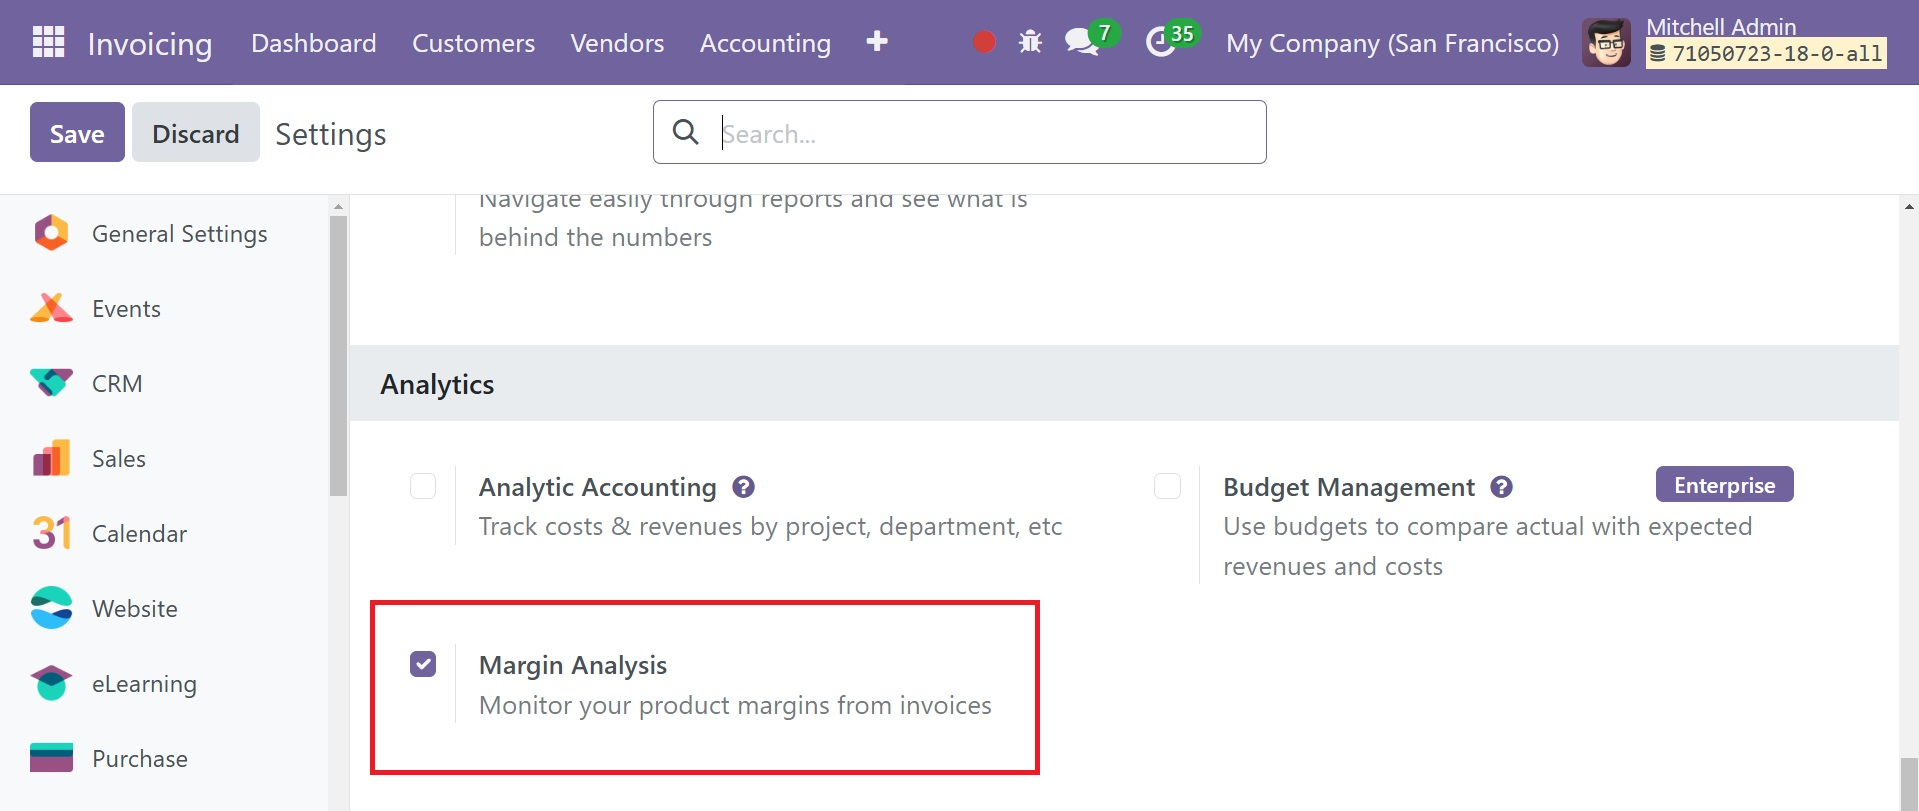
Task: Click the Margin Analysis label
Action: pos(573,665)
